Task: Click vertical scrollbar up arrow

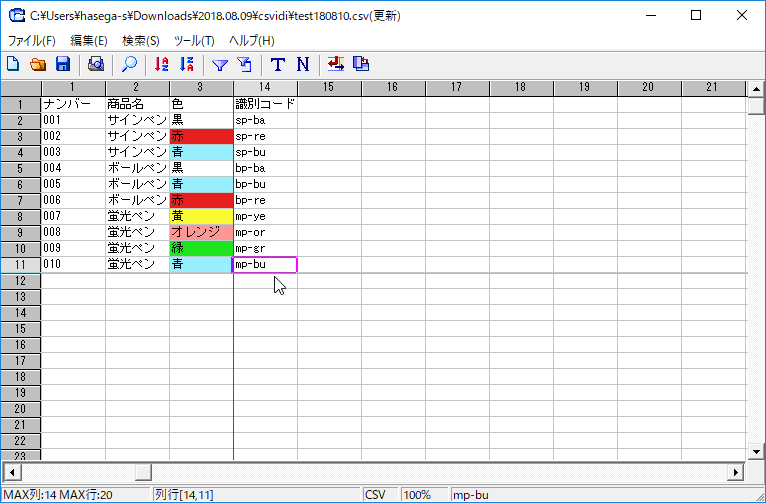Action: point(756,89)
